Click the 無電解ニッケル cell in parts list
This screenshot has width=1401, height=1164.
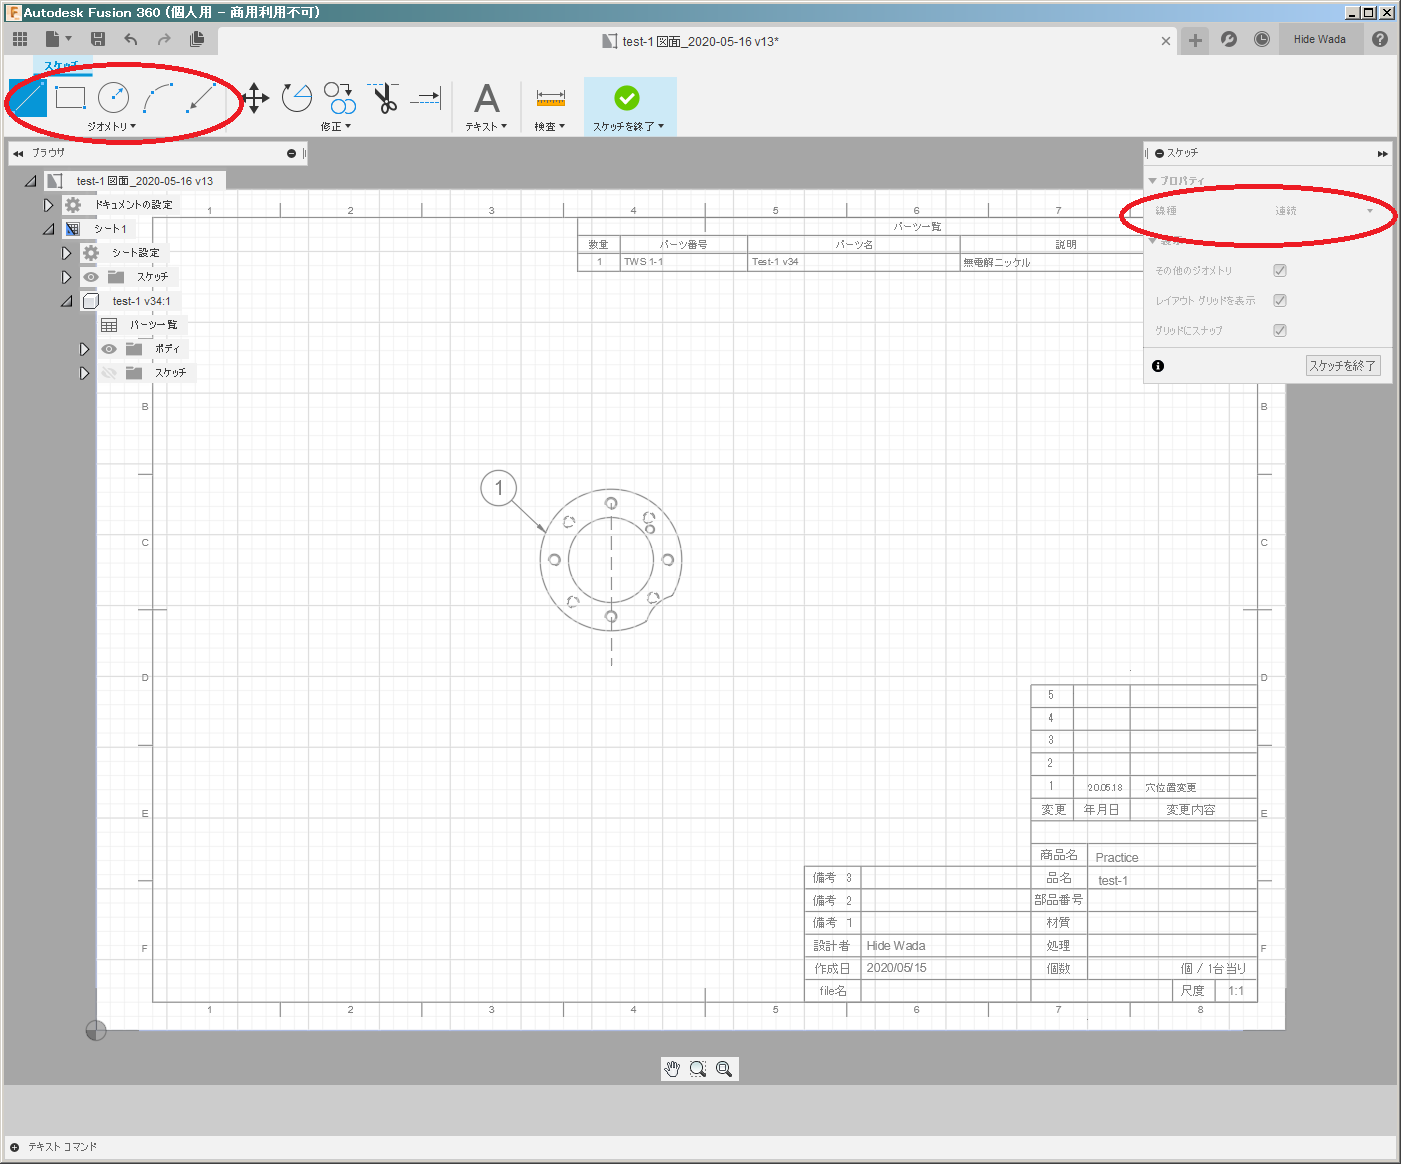997,263
